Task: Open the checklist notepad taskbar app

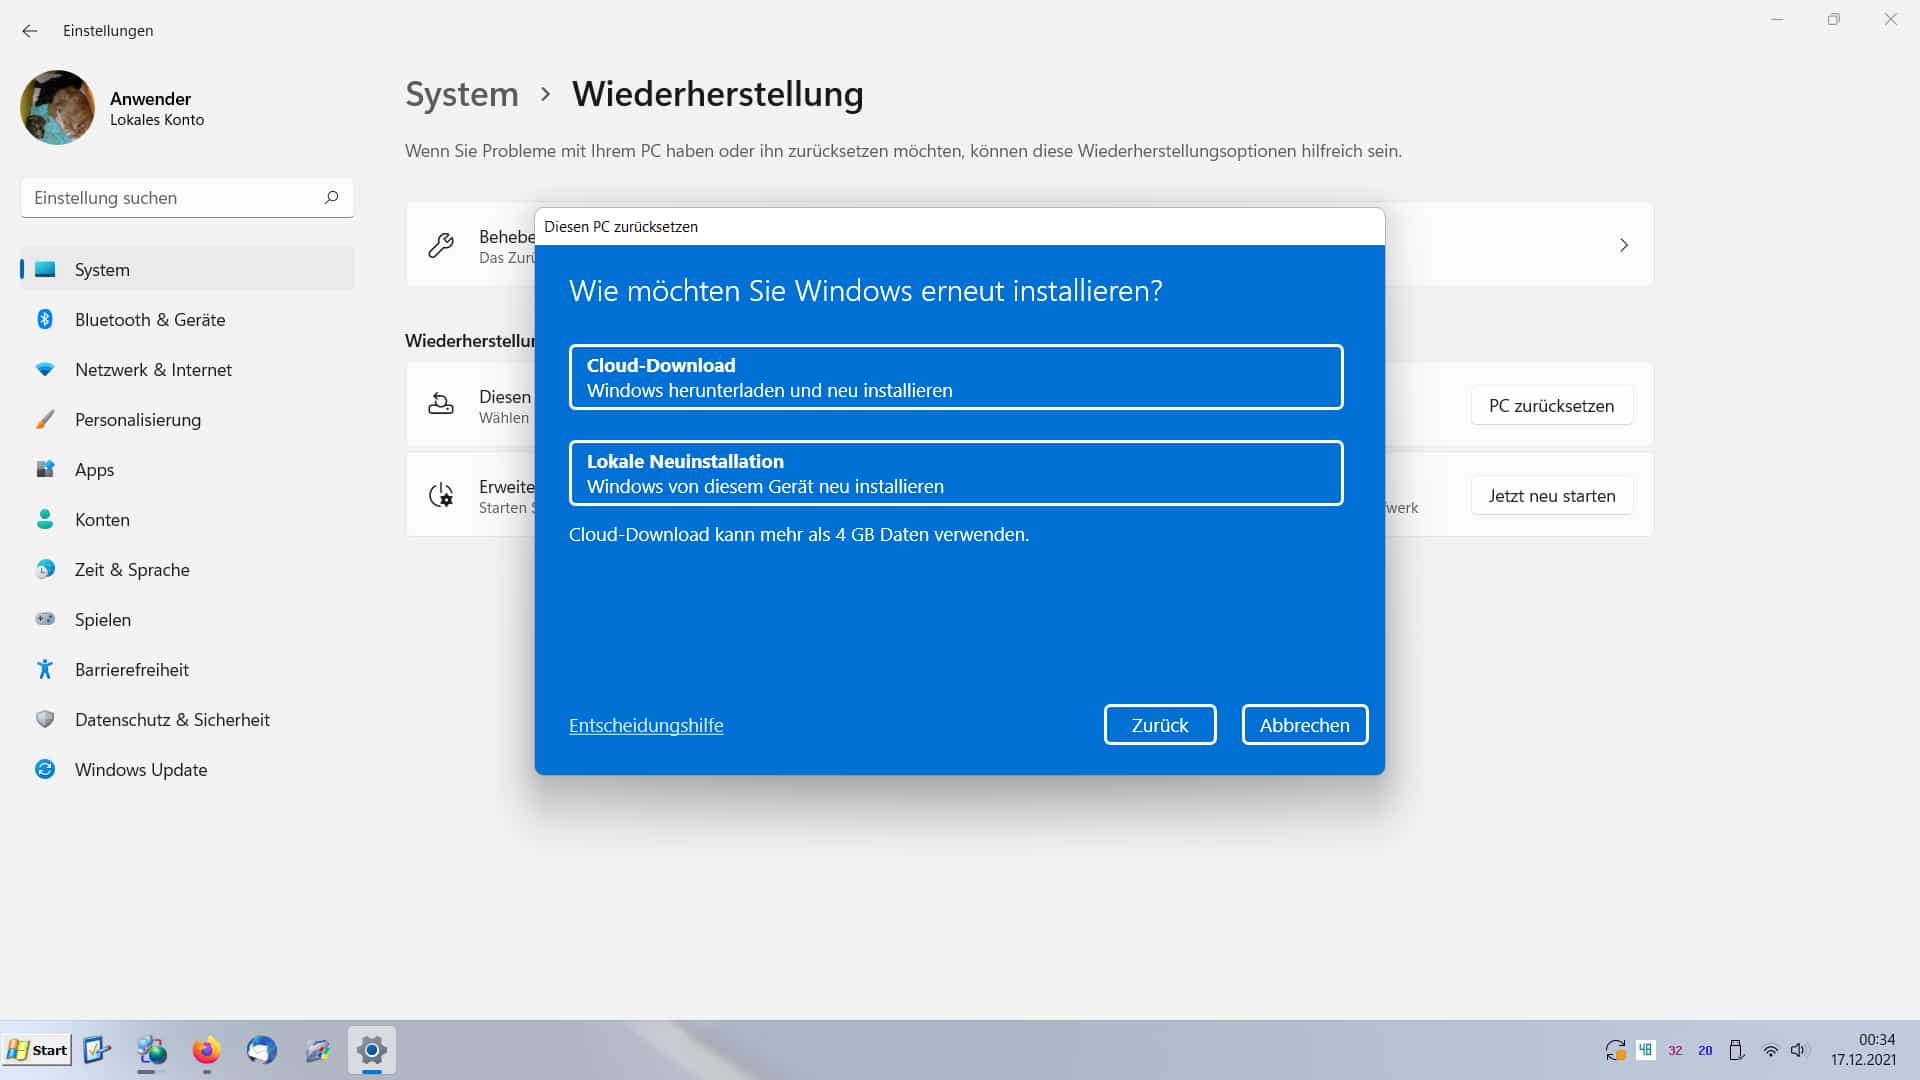Action: tap(97, 1050)
